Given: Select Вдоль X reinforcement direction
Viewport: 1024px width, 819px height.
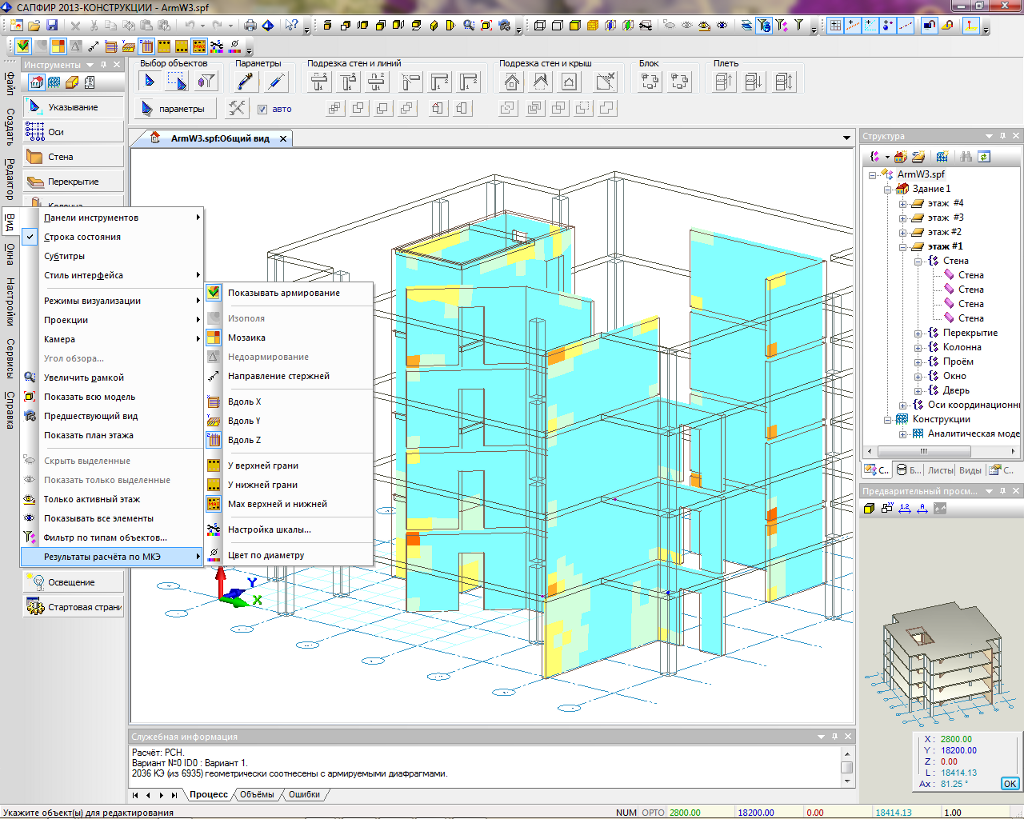Looking at the screenshot, I should coord(244,402).
